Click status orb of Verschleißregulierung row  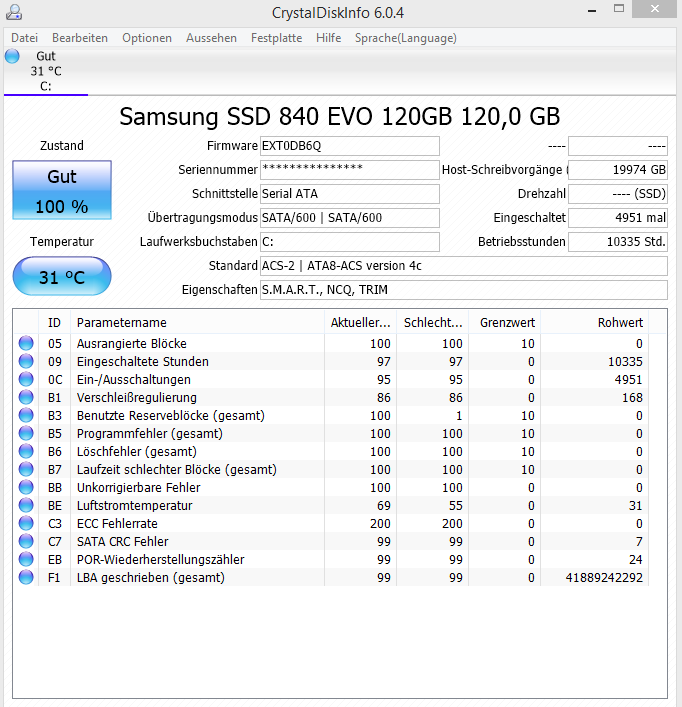click(26, 397)
